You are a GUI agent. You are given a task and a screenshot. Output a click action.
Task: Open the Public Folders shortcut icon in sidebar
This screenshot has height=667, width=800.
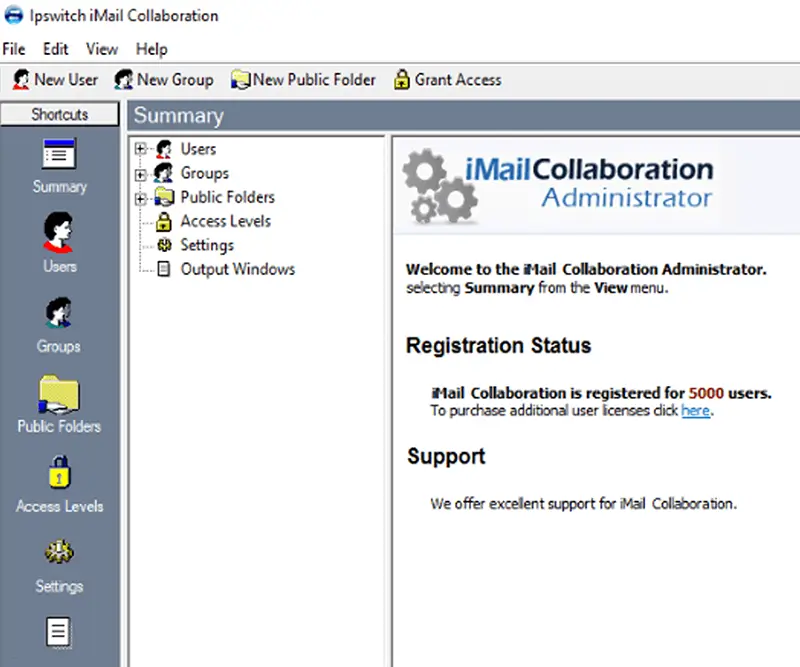tap(59, 394)
